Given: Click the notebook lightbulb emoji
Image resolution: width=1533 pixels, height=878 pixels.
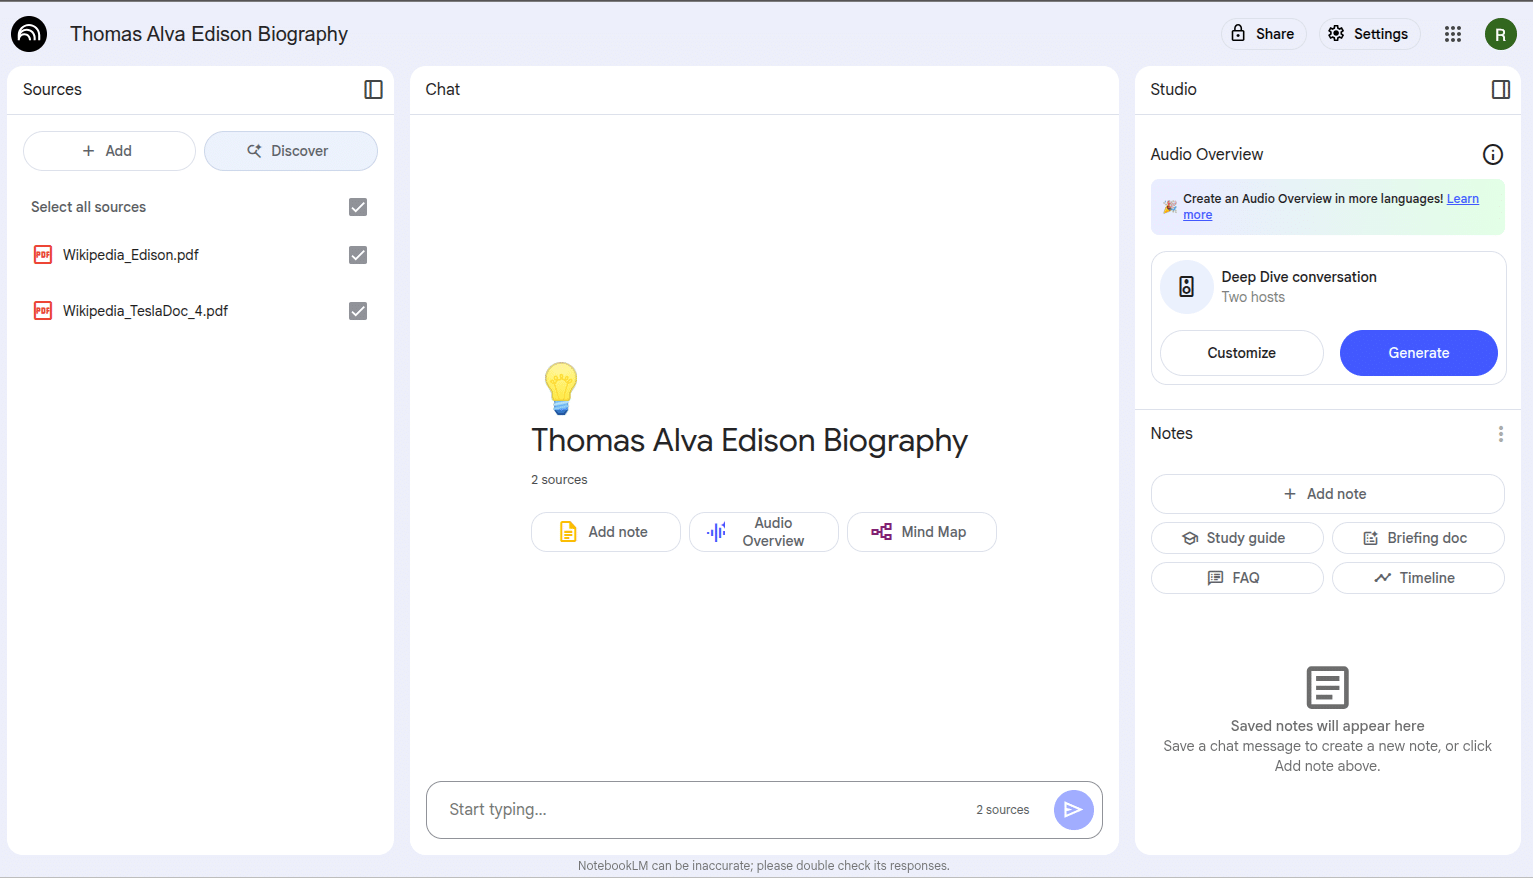Looking at the screenshot, I should click(x=560, y=388).
